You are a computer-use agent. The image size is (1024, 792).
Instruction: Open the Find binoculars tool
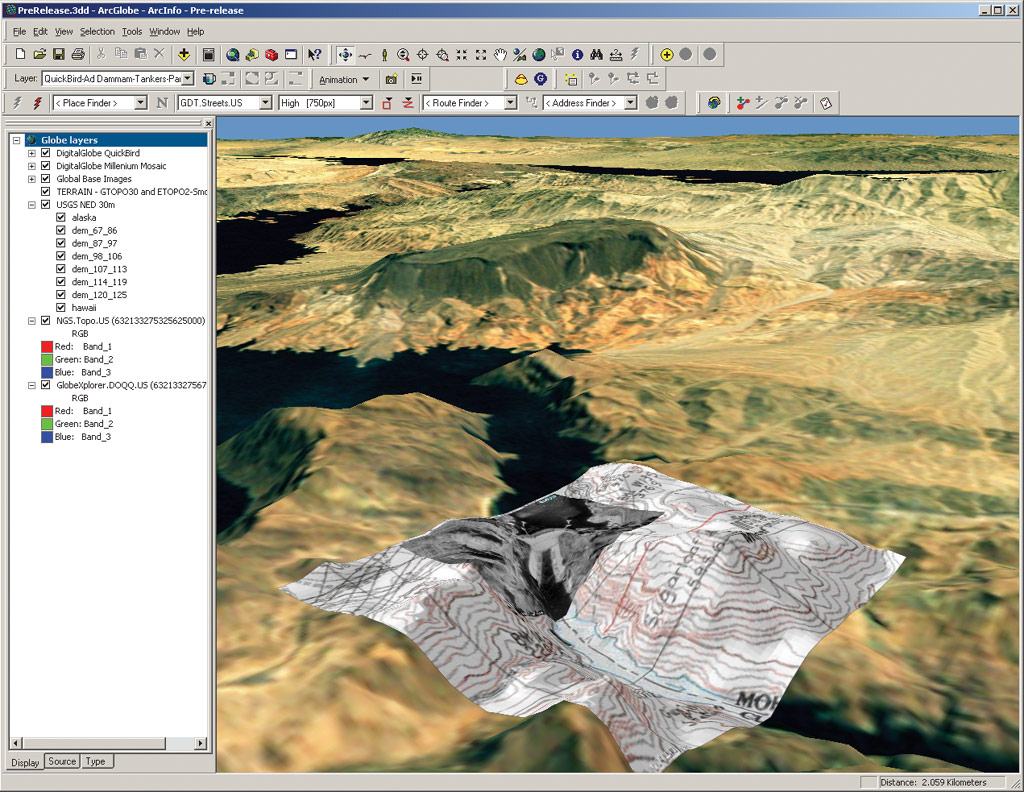[596, 54]
